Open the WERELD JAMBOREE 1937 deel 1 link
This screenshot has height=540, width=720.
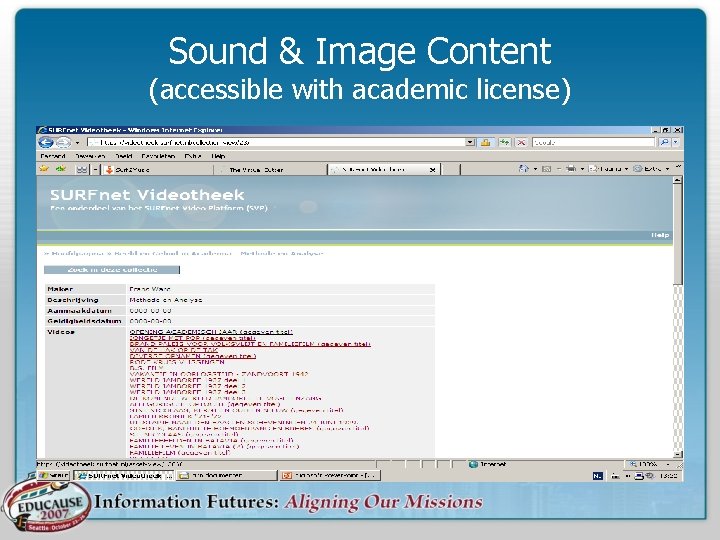click(x=187, y=380)
